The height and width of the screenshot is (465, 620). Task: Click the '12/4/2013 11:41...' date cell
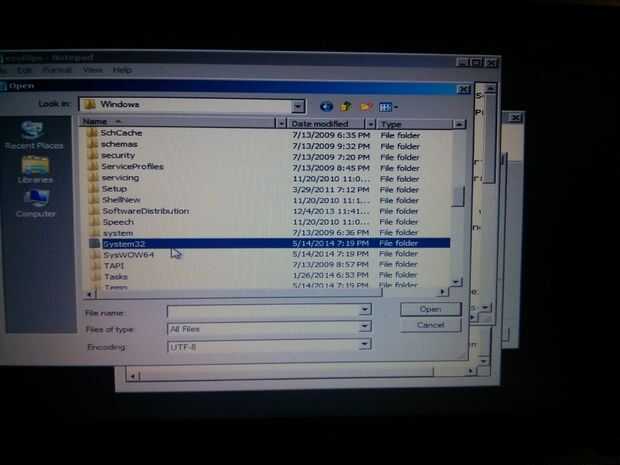(331, 211)
